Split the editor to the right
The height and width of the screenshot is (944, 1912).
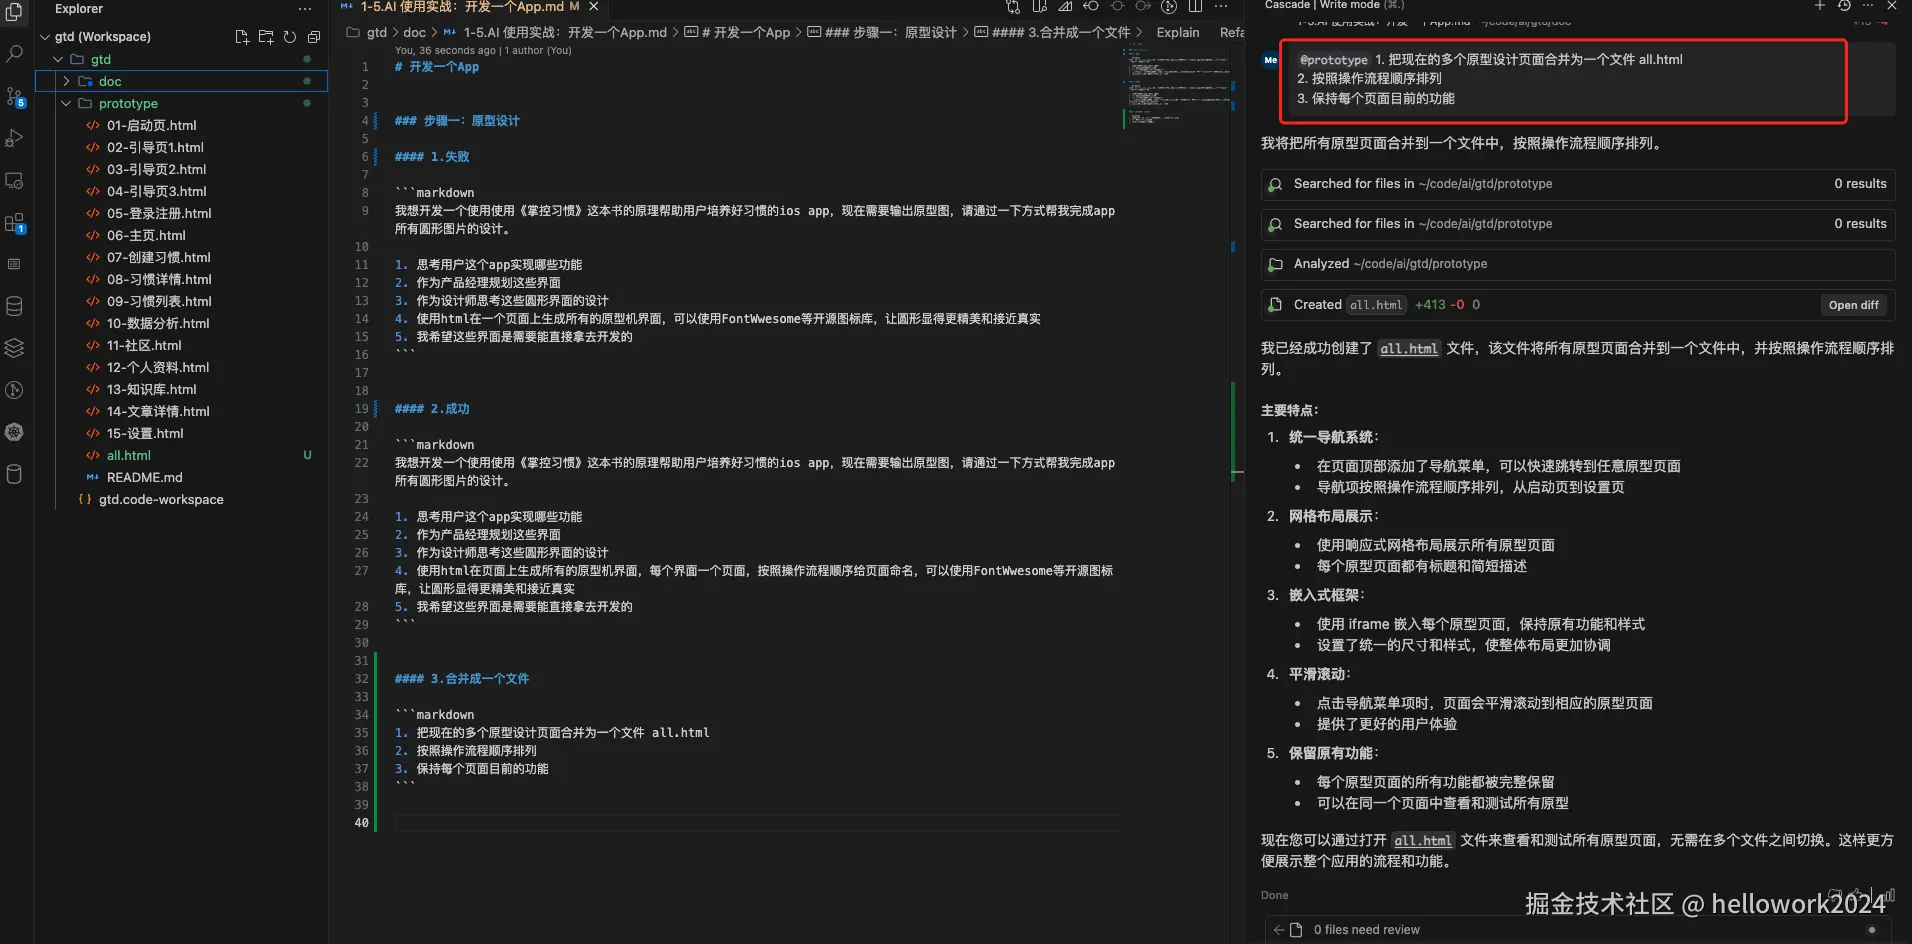pyautogui.click(x=1195, y=6)
